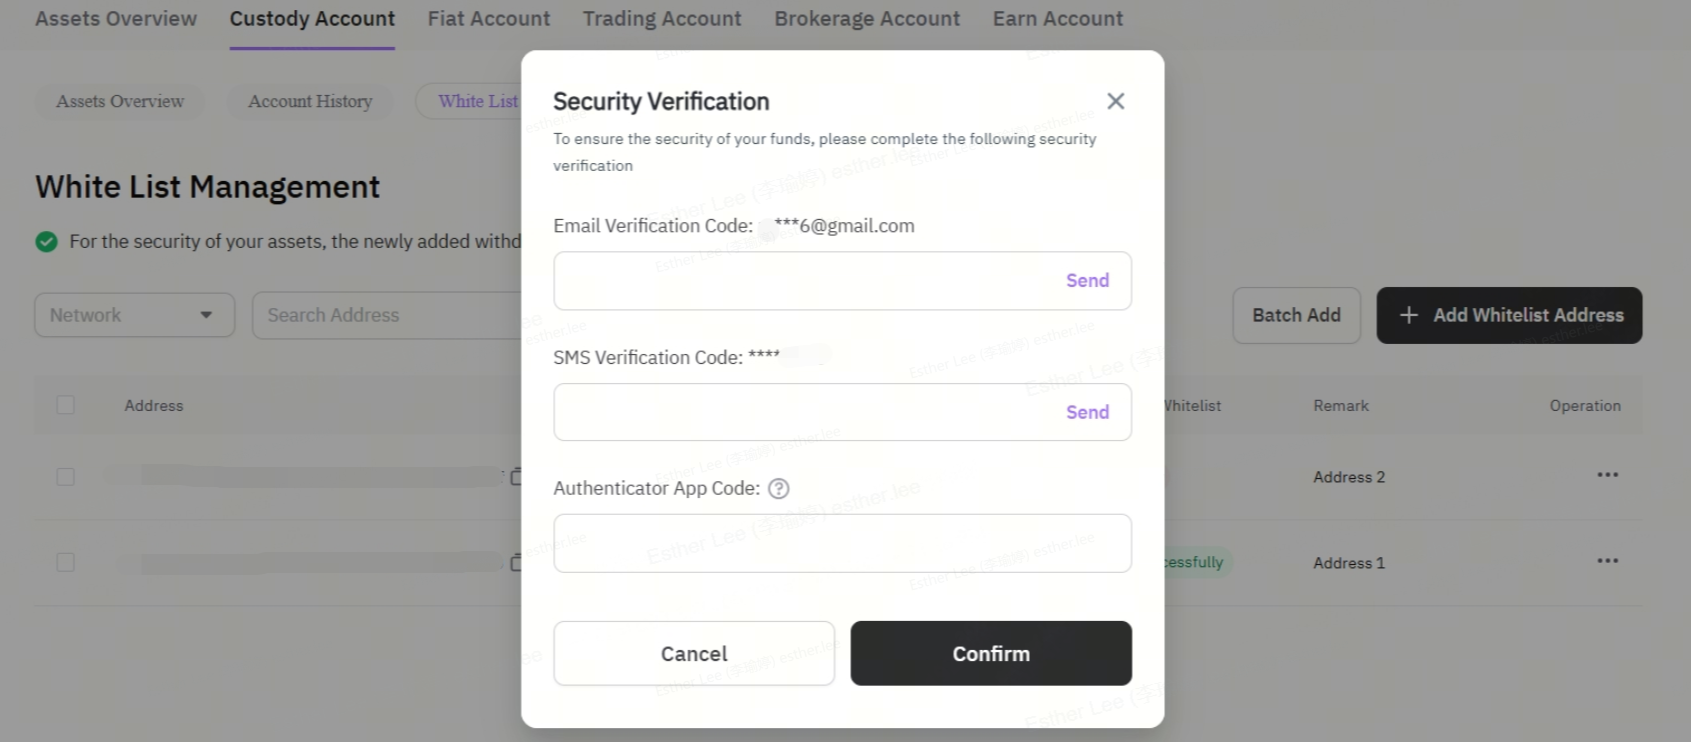Click Send for the Email Verification Code

tap(1087, 280)
